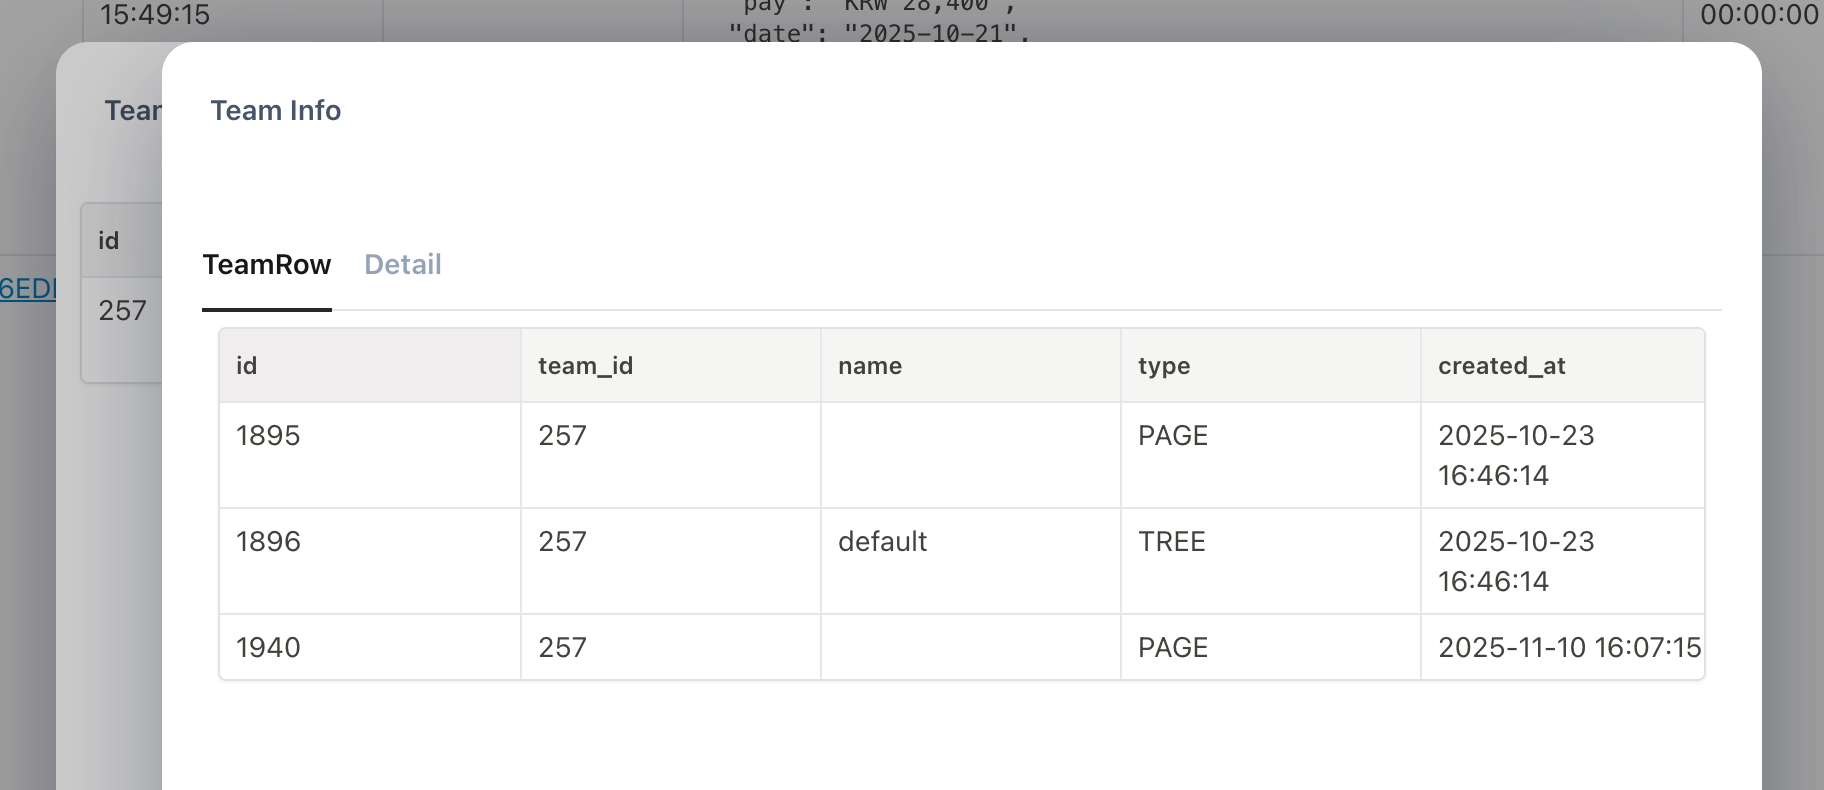Select the cell with id 1895
This screenshot has width=1824, height=790.
pyautogui.click(x=370, y=455)
